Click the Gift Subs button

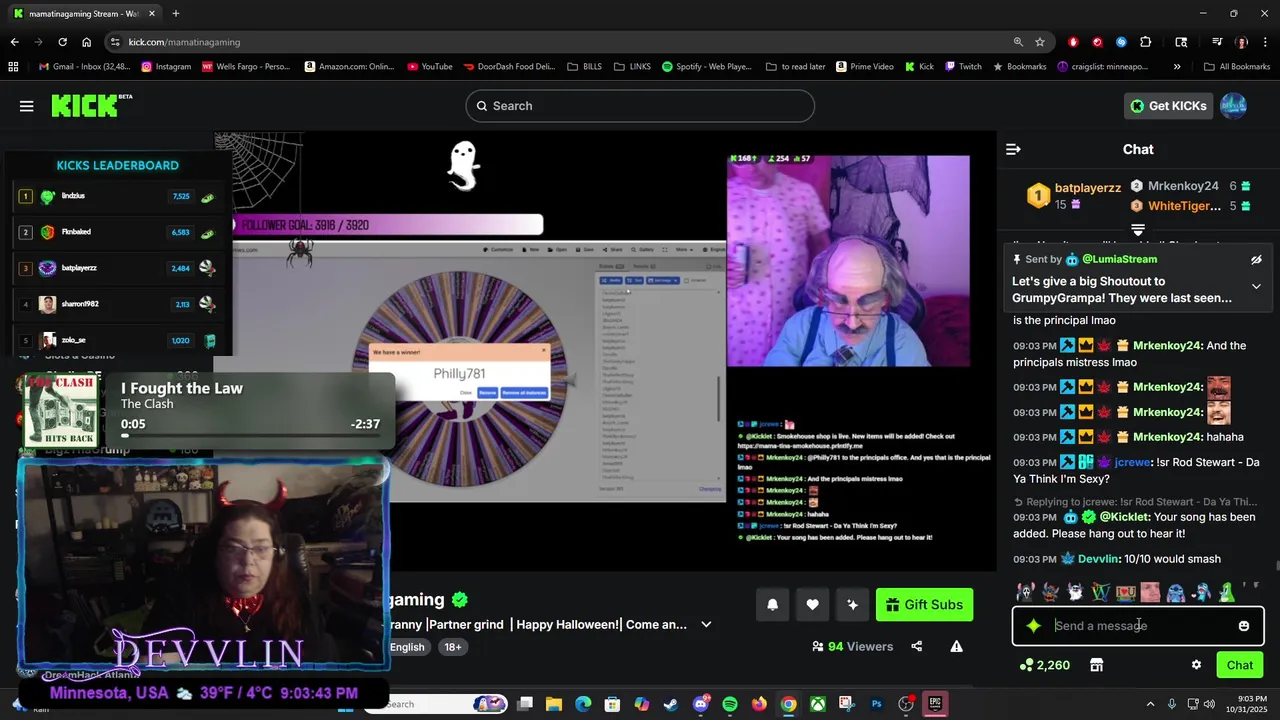pos(924,604)
